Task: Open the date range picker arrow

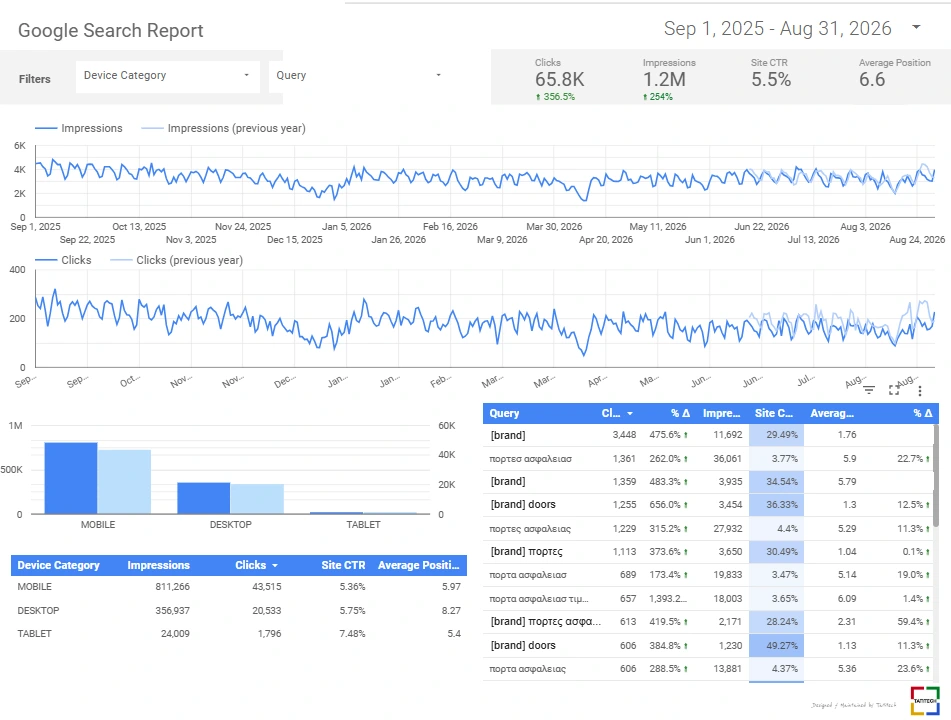Action: click(916, 27)
